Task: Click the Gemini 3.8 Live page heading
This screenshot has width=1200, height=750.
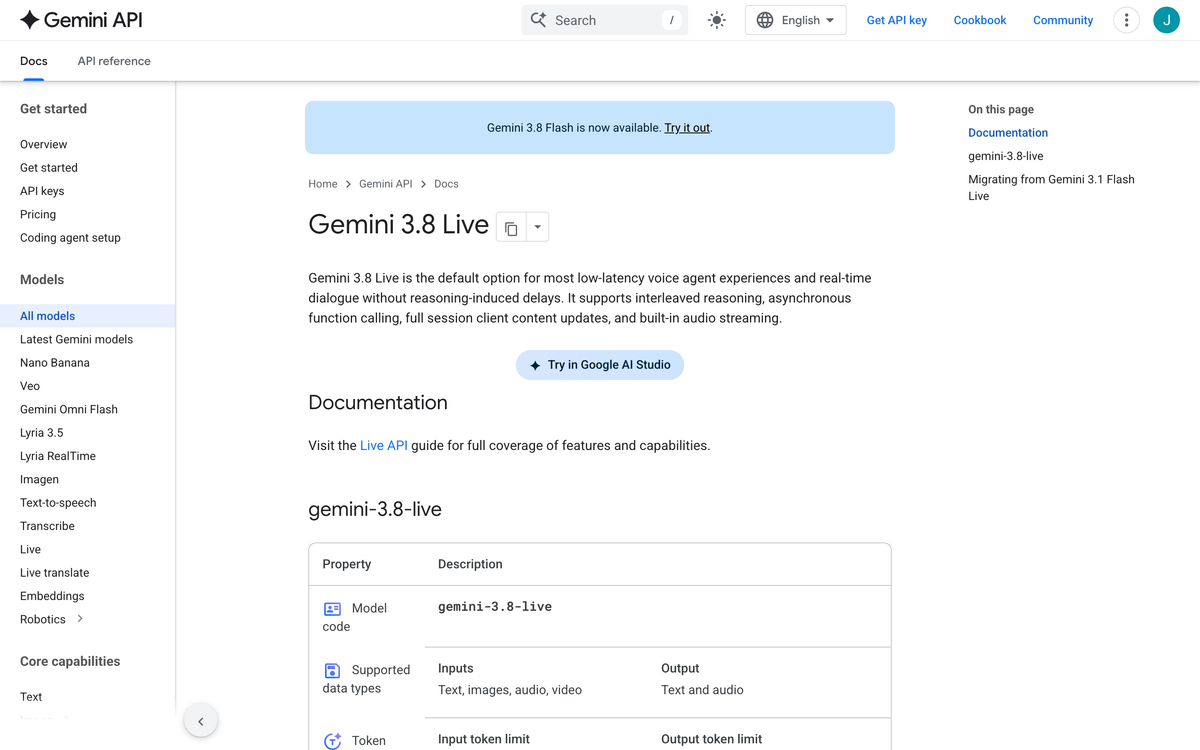Action: [398, 224]
